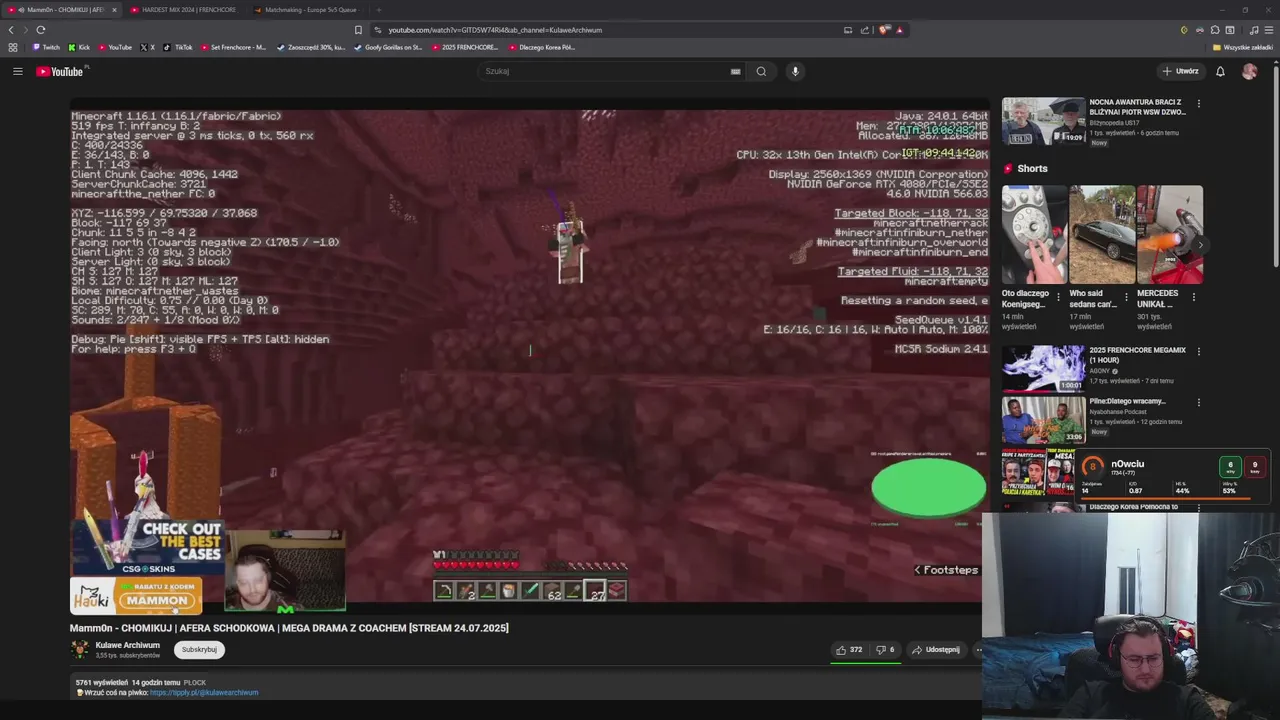Open the Twitch bookmark
Viewport: 1280px width, 720px height.
pos(45,47)
